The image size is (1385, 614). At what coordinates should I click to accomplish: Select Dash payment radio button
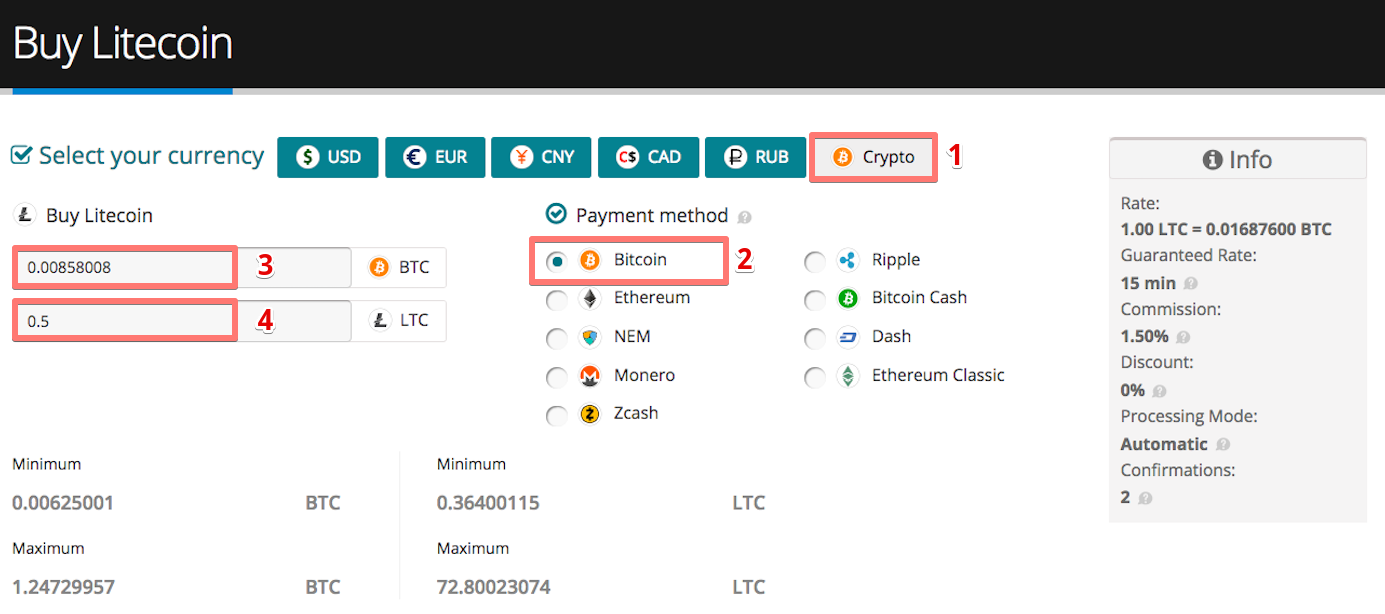click(815, 338)
